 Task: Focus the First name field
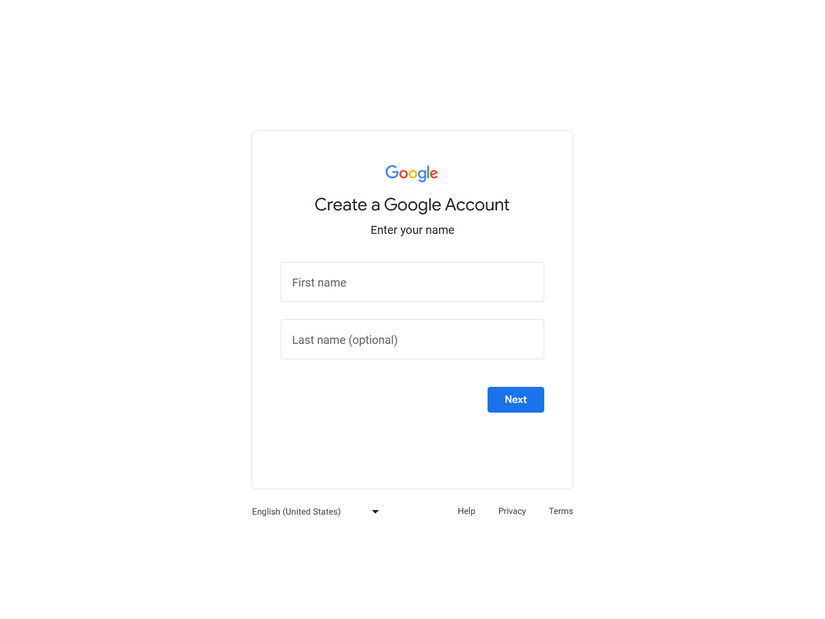pos(412,282)
